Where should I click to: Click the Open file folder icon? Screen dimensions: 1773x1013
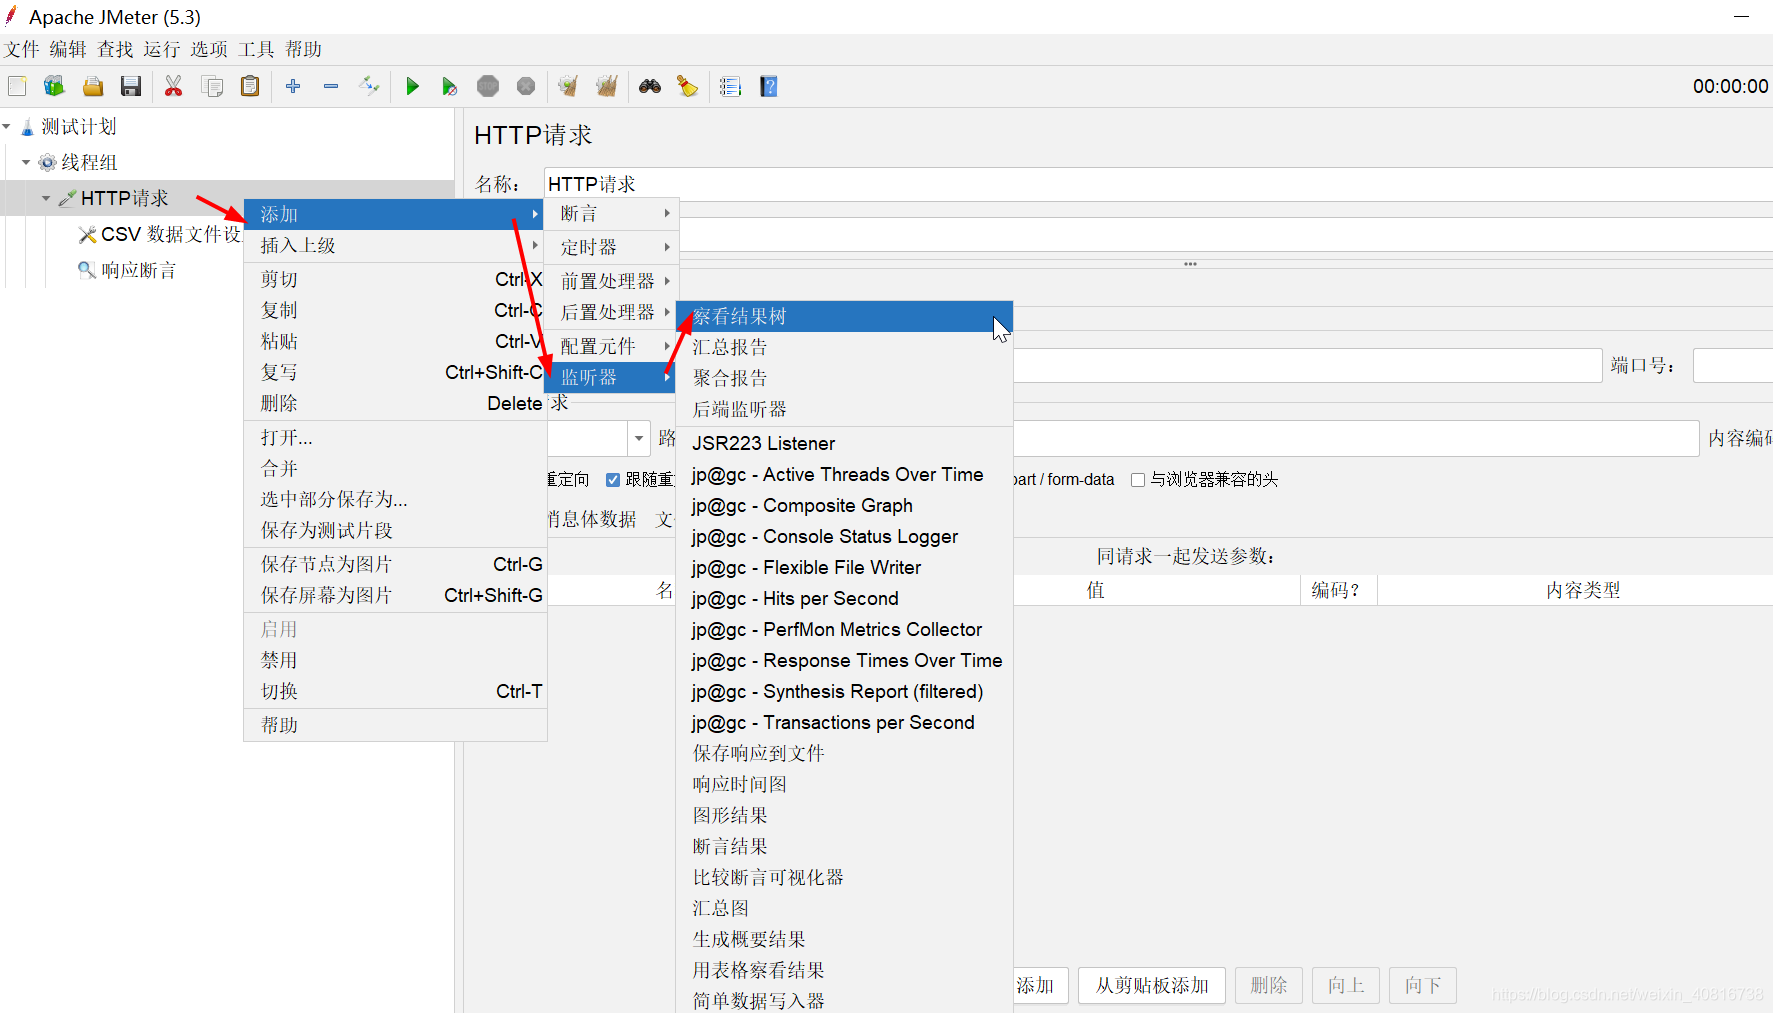[93, 87]
